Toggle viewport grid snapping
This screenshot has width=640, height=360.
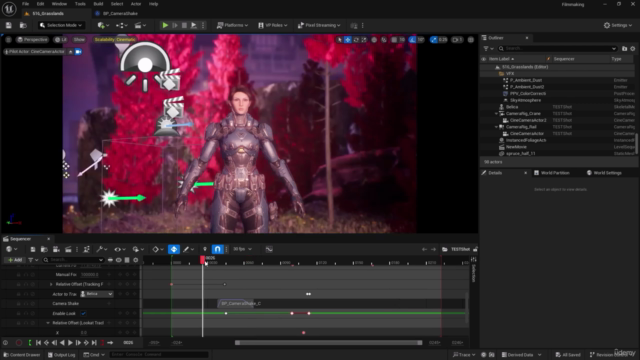pos(394,40)
